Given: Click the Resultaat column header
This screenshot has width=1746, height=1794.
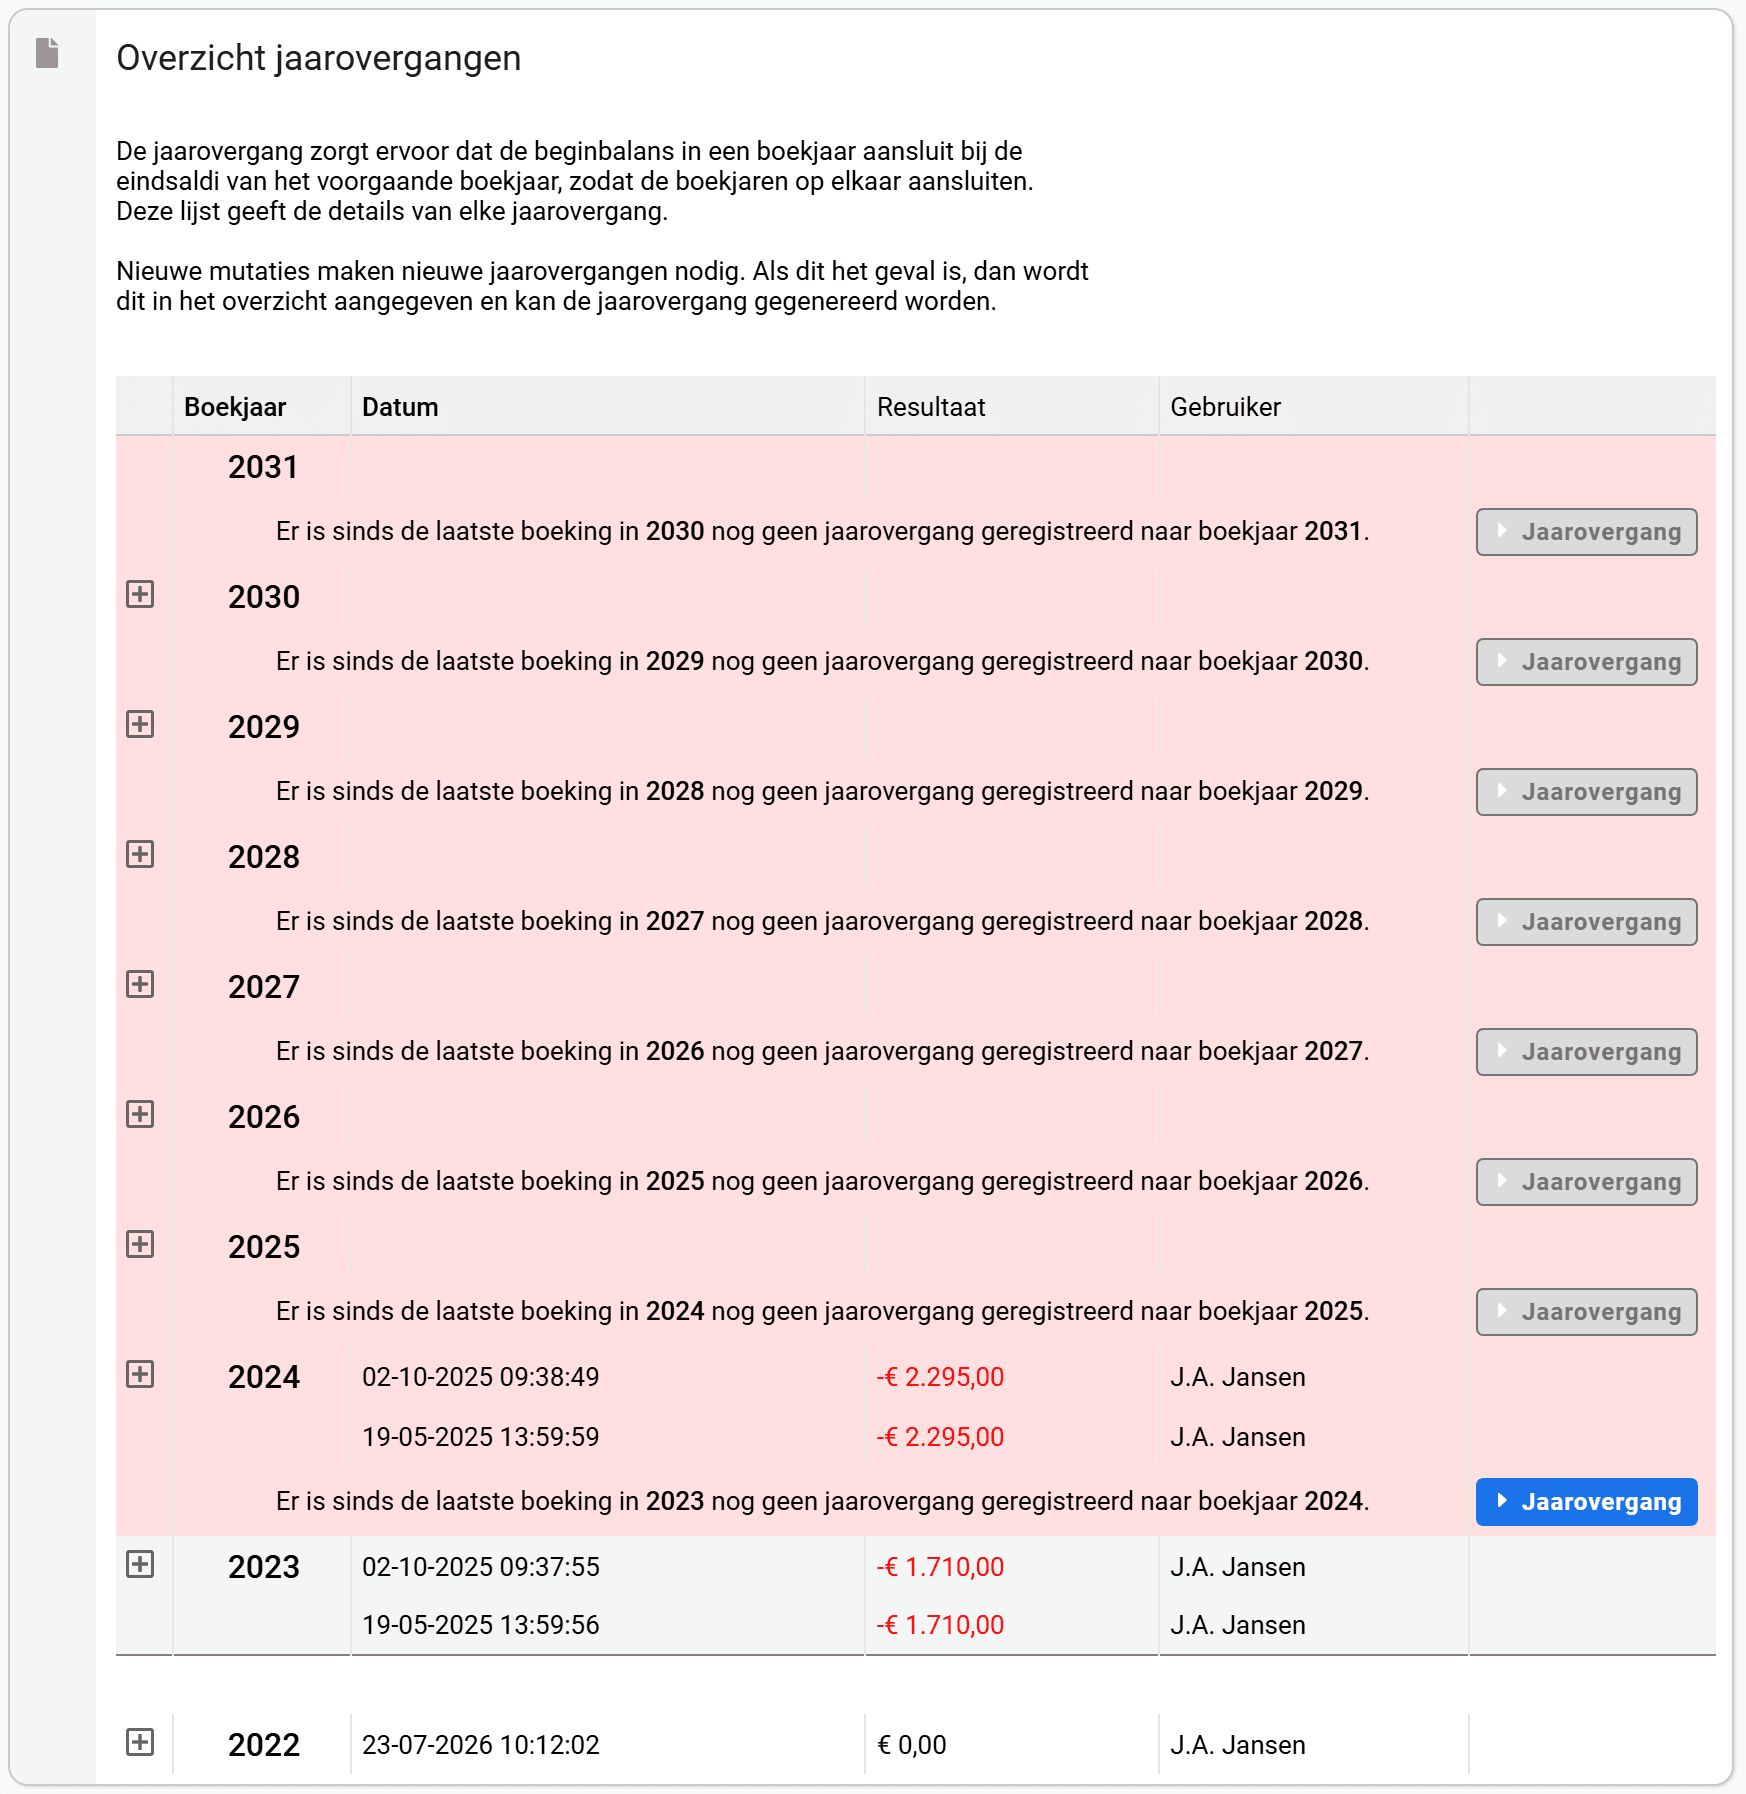Looking at the screenshot, I should [1012, 407].
